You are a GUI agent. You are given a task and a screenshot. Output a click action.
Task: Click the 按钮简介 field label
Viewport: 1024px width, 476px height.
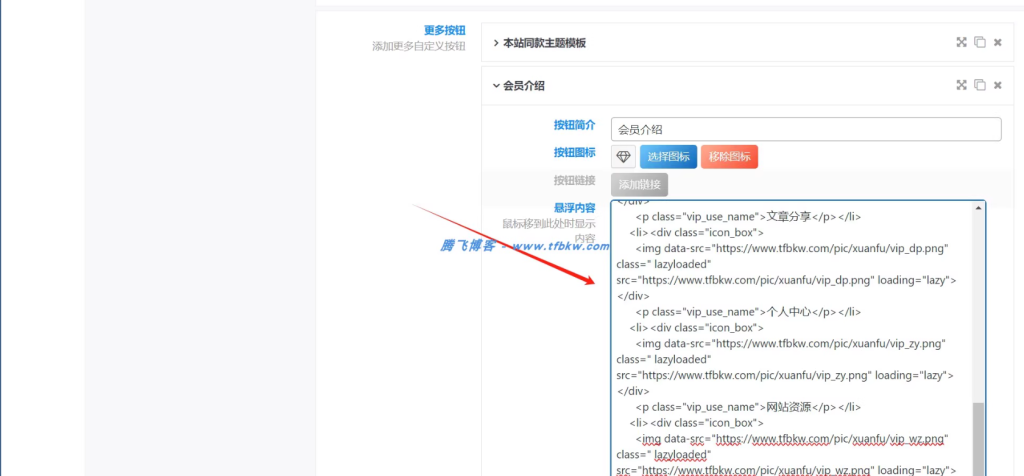point(575,125)
